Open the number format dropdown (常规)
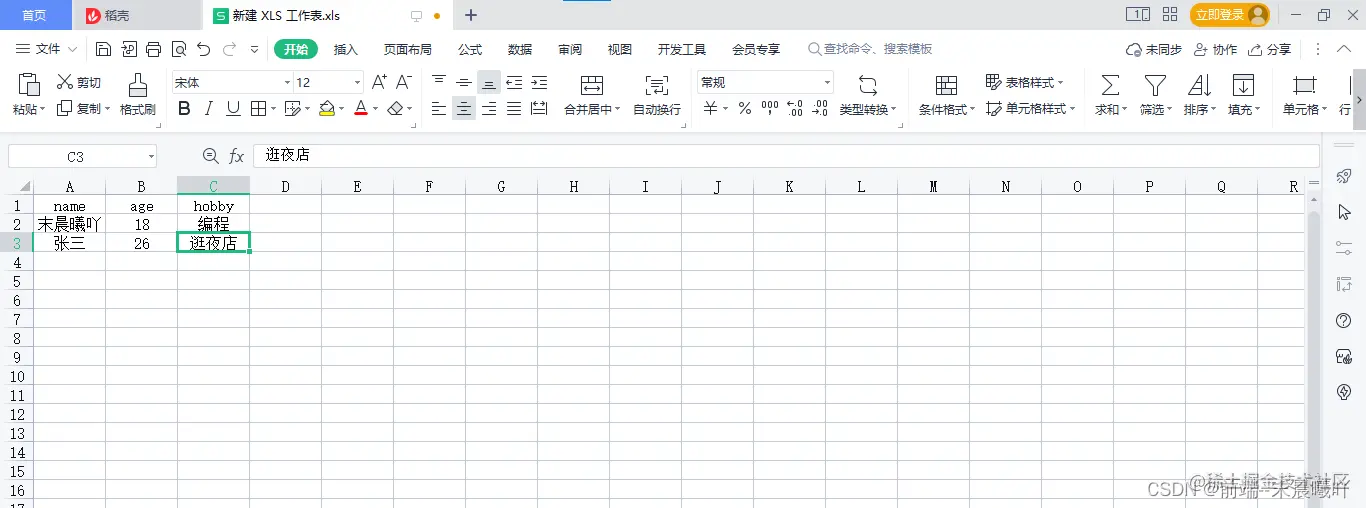Viewport: 1366px width, 508px height. [827, 83]
